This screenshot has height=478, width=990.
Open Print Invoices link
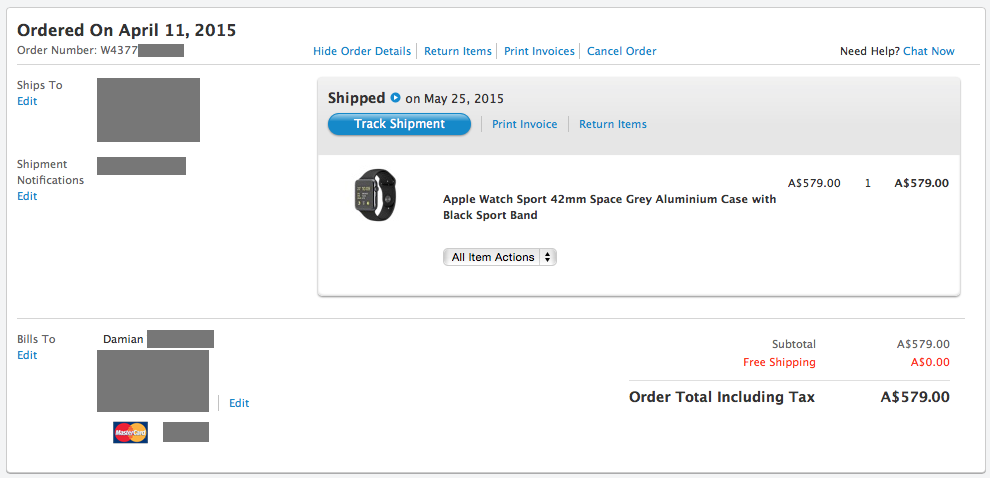[x=539, y=51]
